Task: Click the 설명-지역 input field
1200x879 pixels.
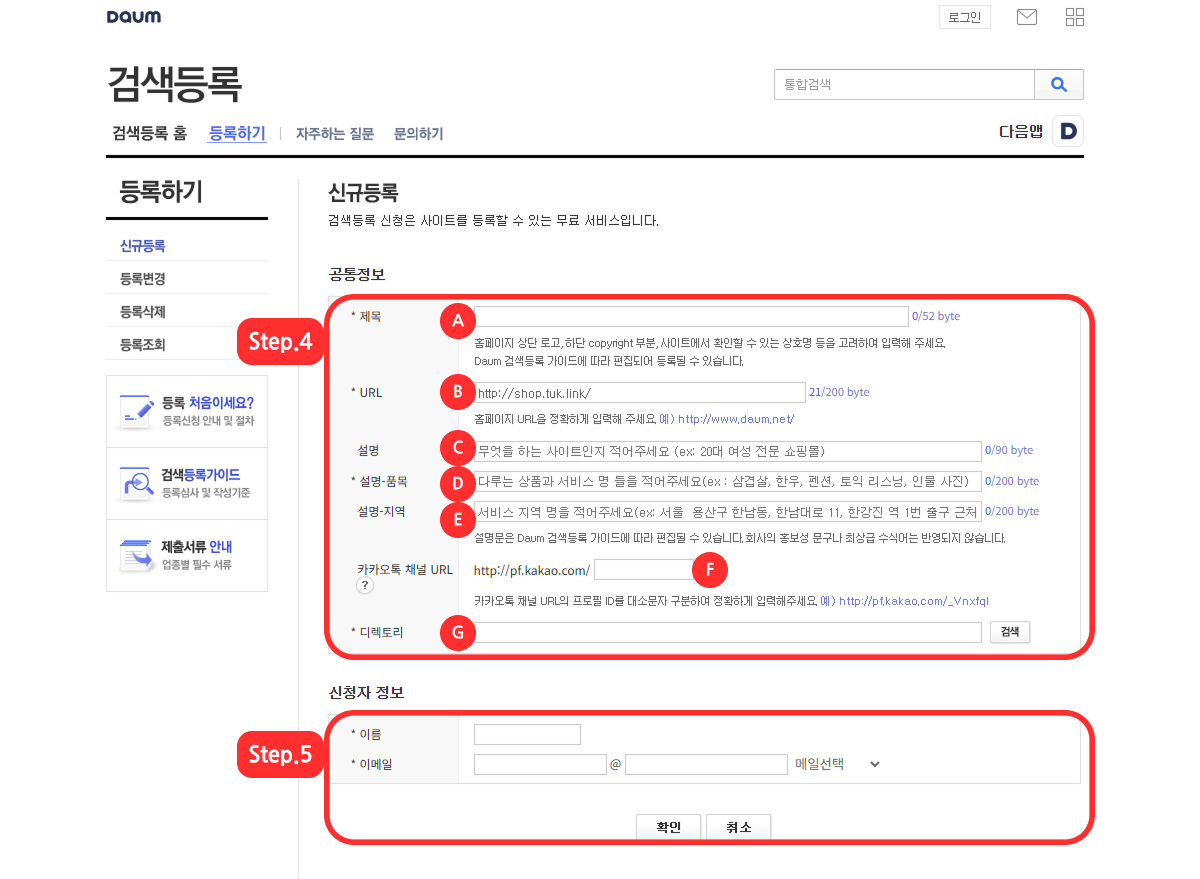Action: coord(728,511)
